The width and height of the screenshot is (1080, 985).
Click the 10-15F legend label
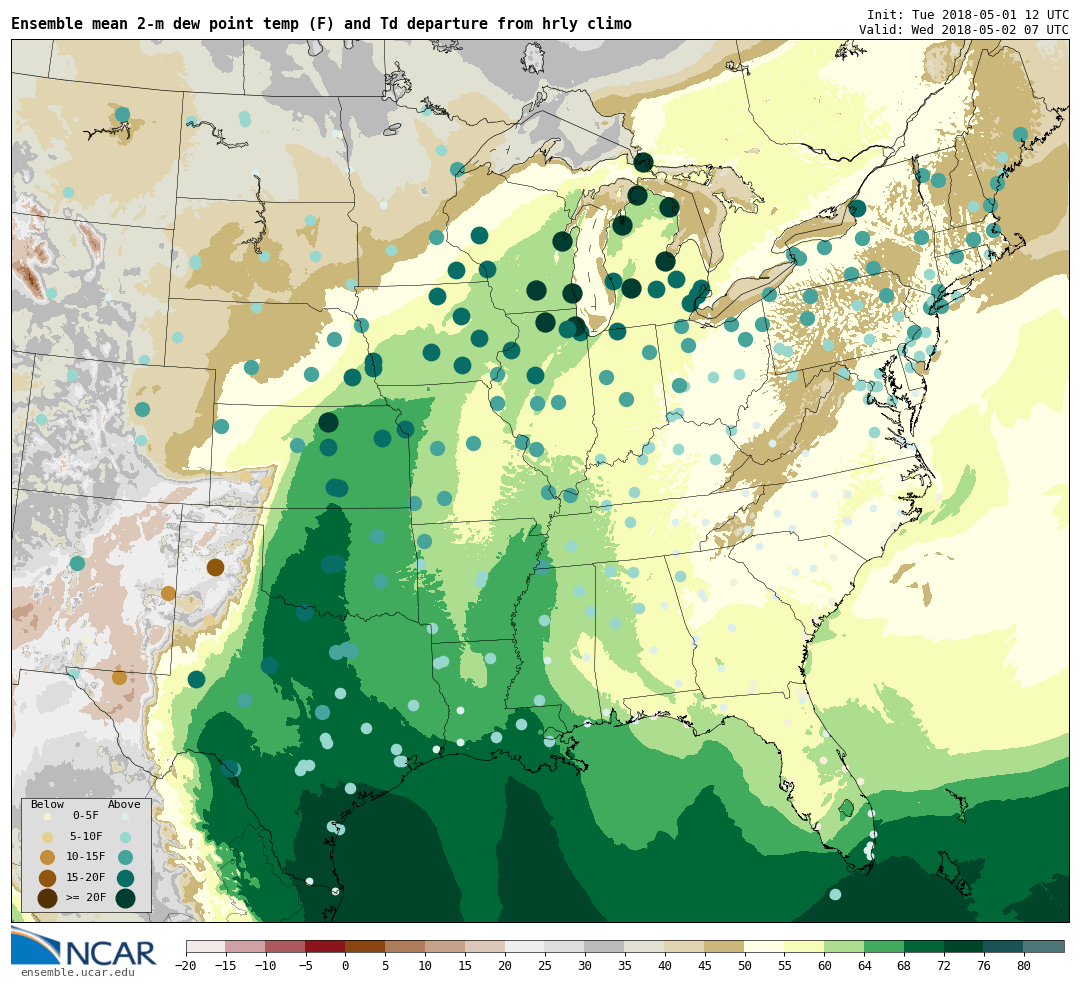point(86,857)
